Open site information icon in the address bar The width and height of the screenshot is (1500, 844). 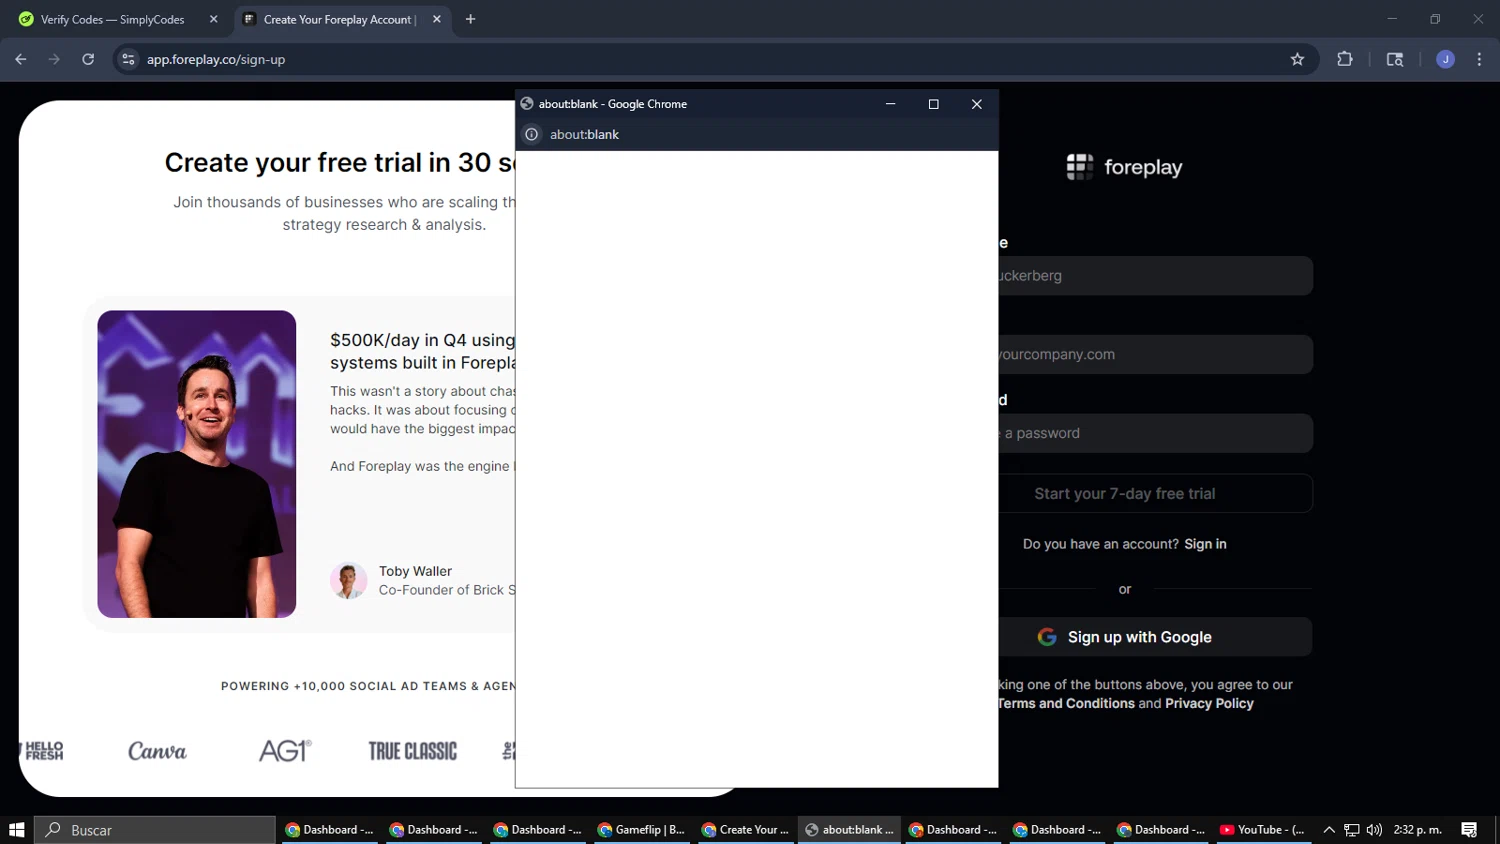point(128,60)
